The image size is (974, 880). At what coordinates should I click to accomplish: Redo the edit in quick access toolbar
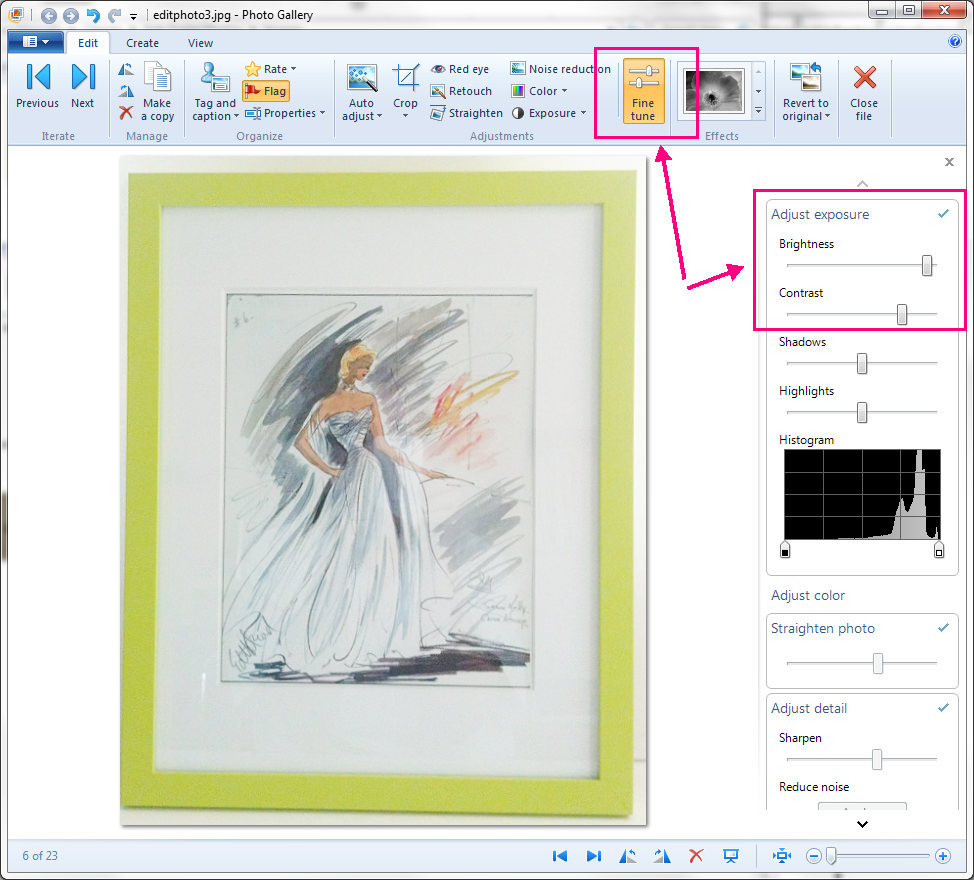(114, 15)
